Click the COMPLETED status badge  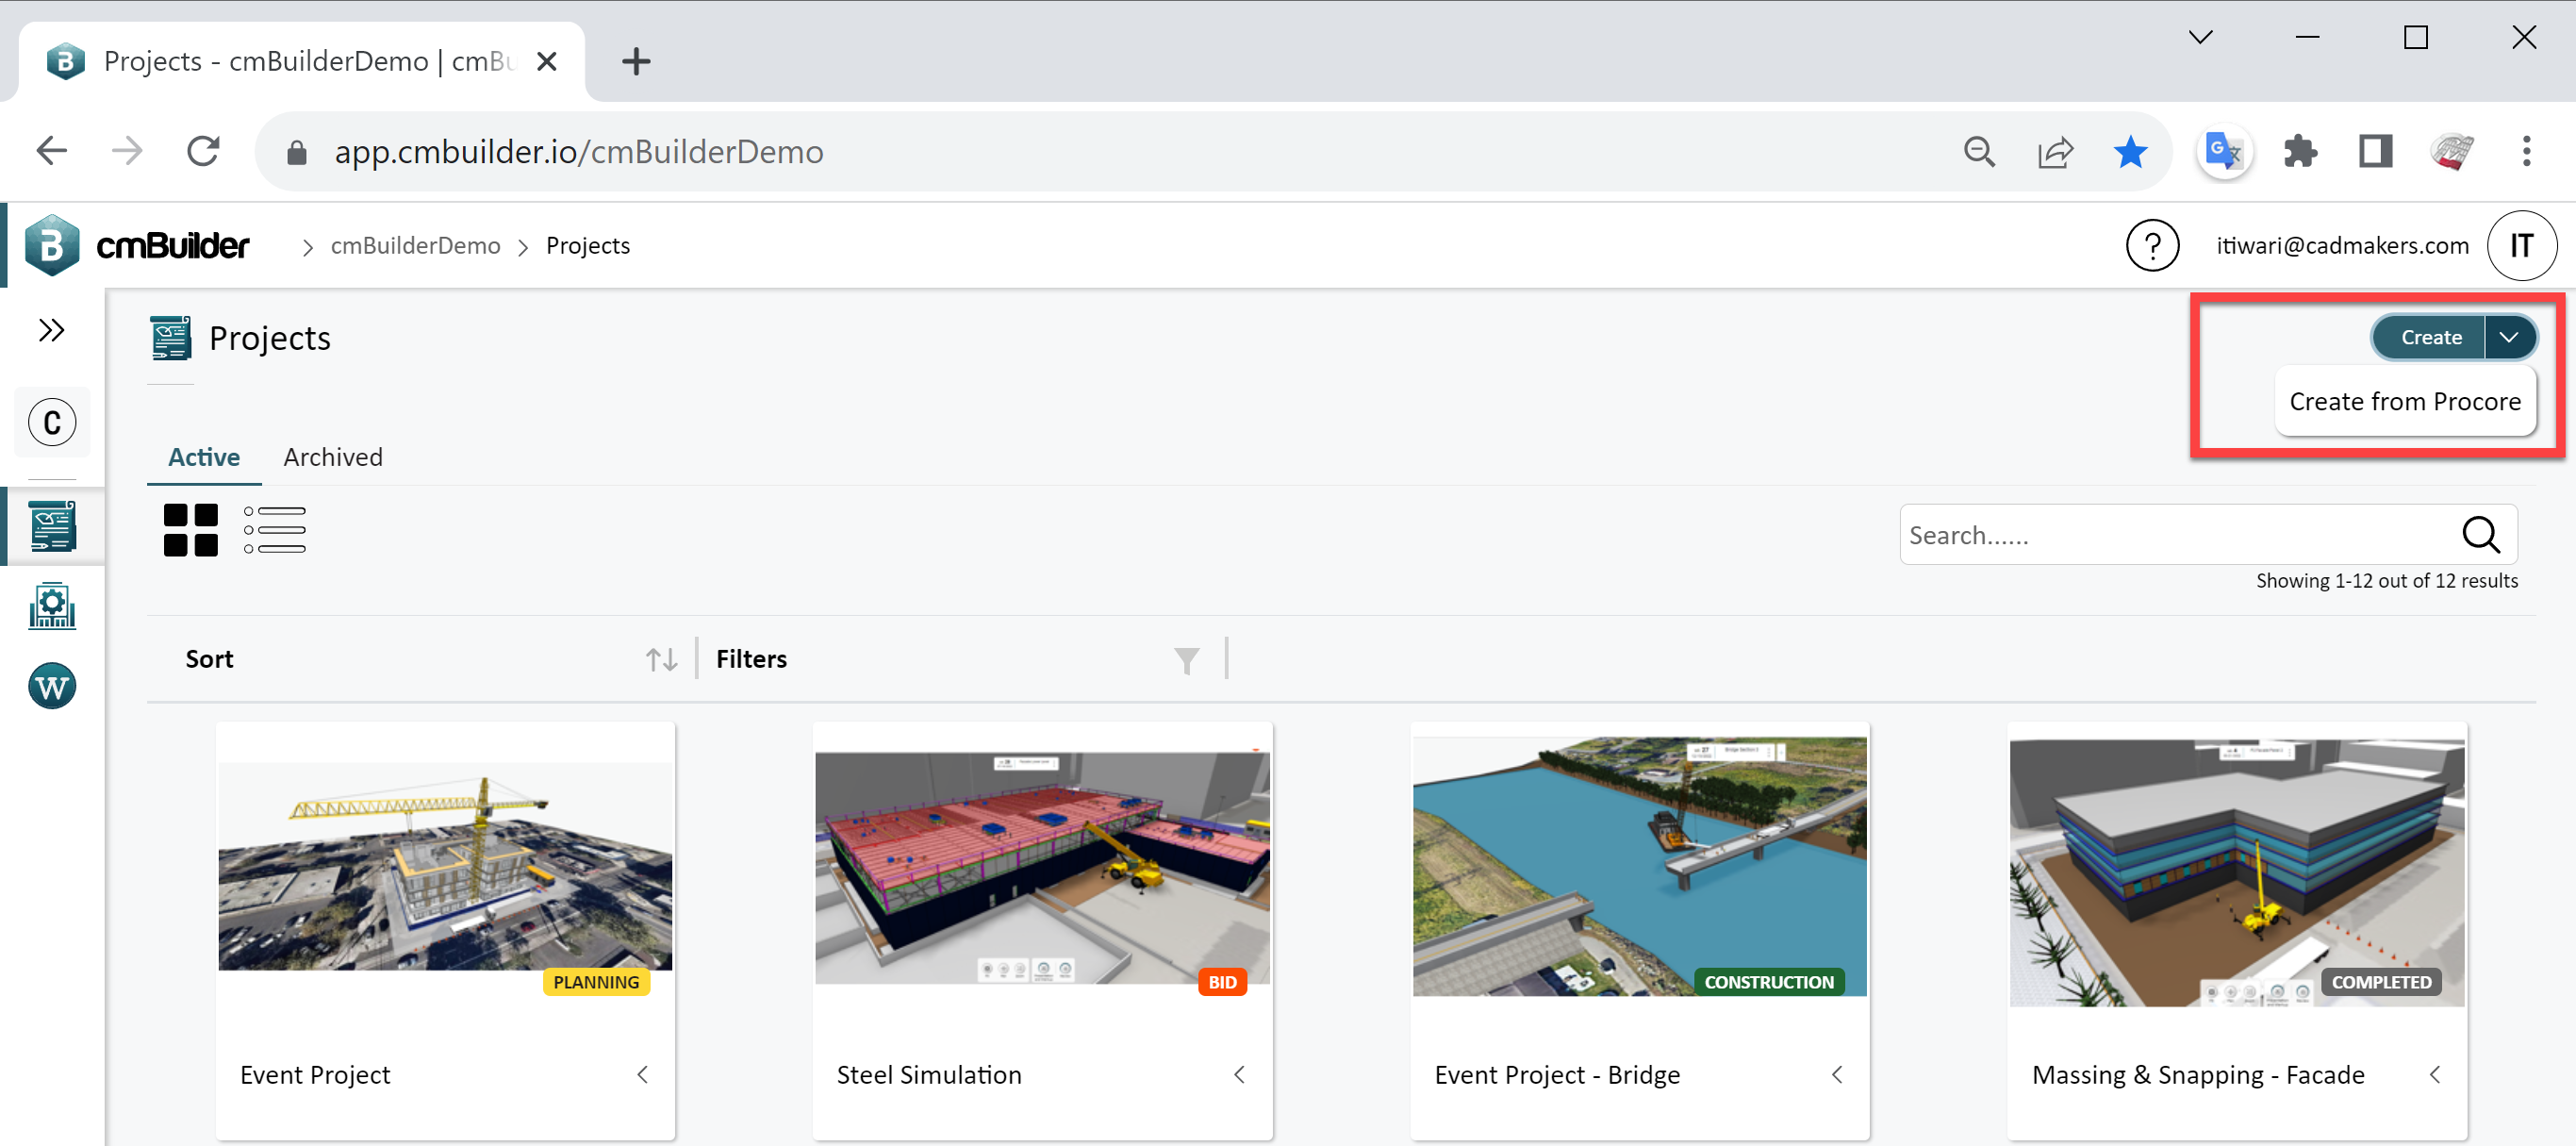coord(2380,982)
